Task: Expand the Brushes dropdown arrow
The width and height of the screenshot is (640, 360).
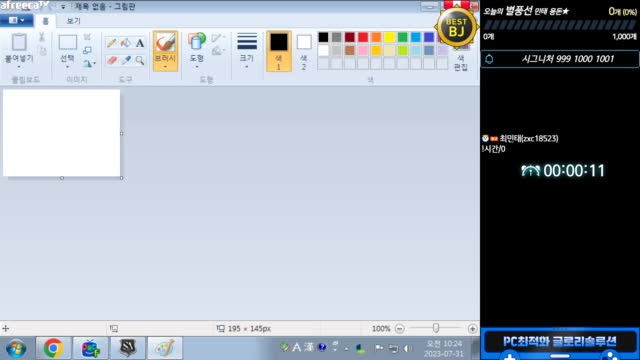Action: point(165,67)
